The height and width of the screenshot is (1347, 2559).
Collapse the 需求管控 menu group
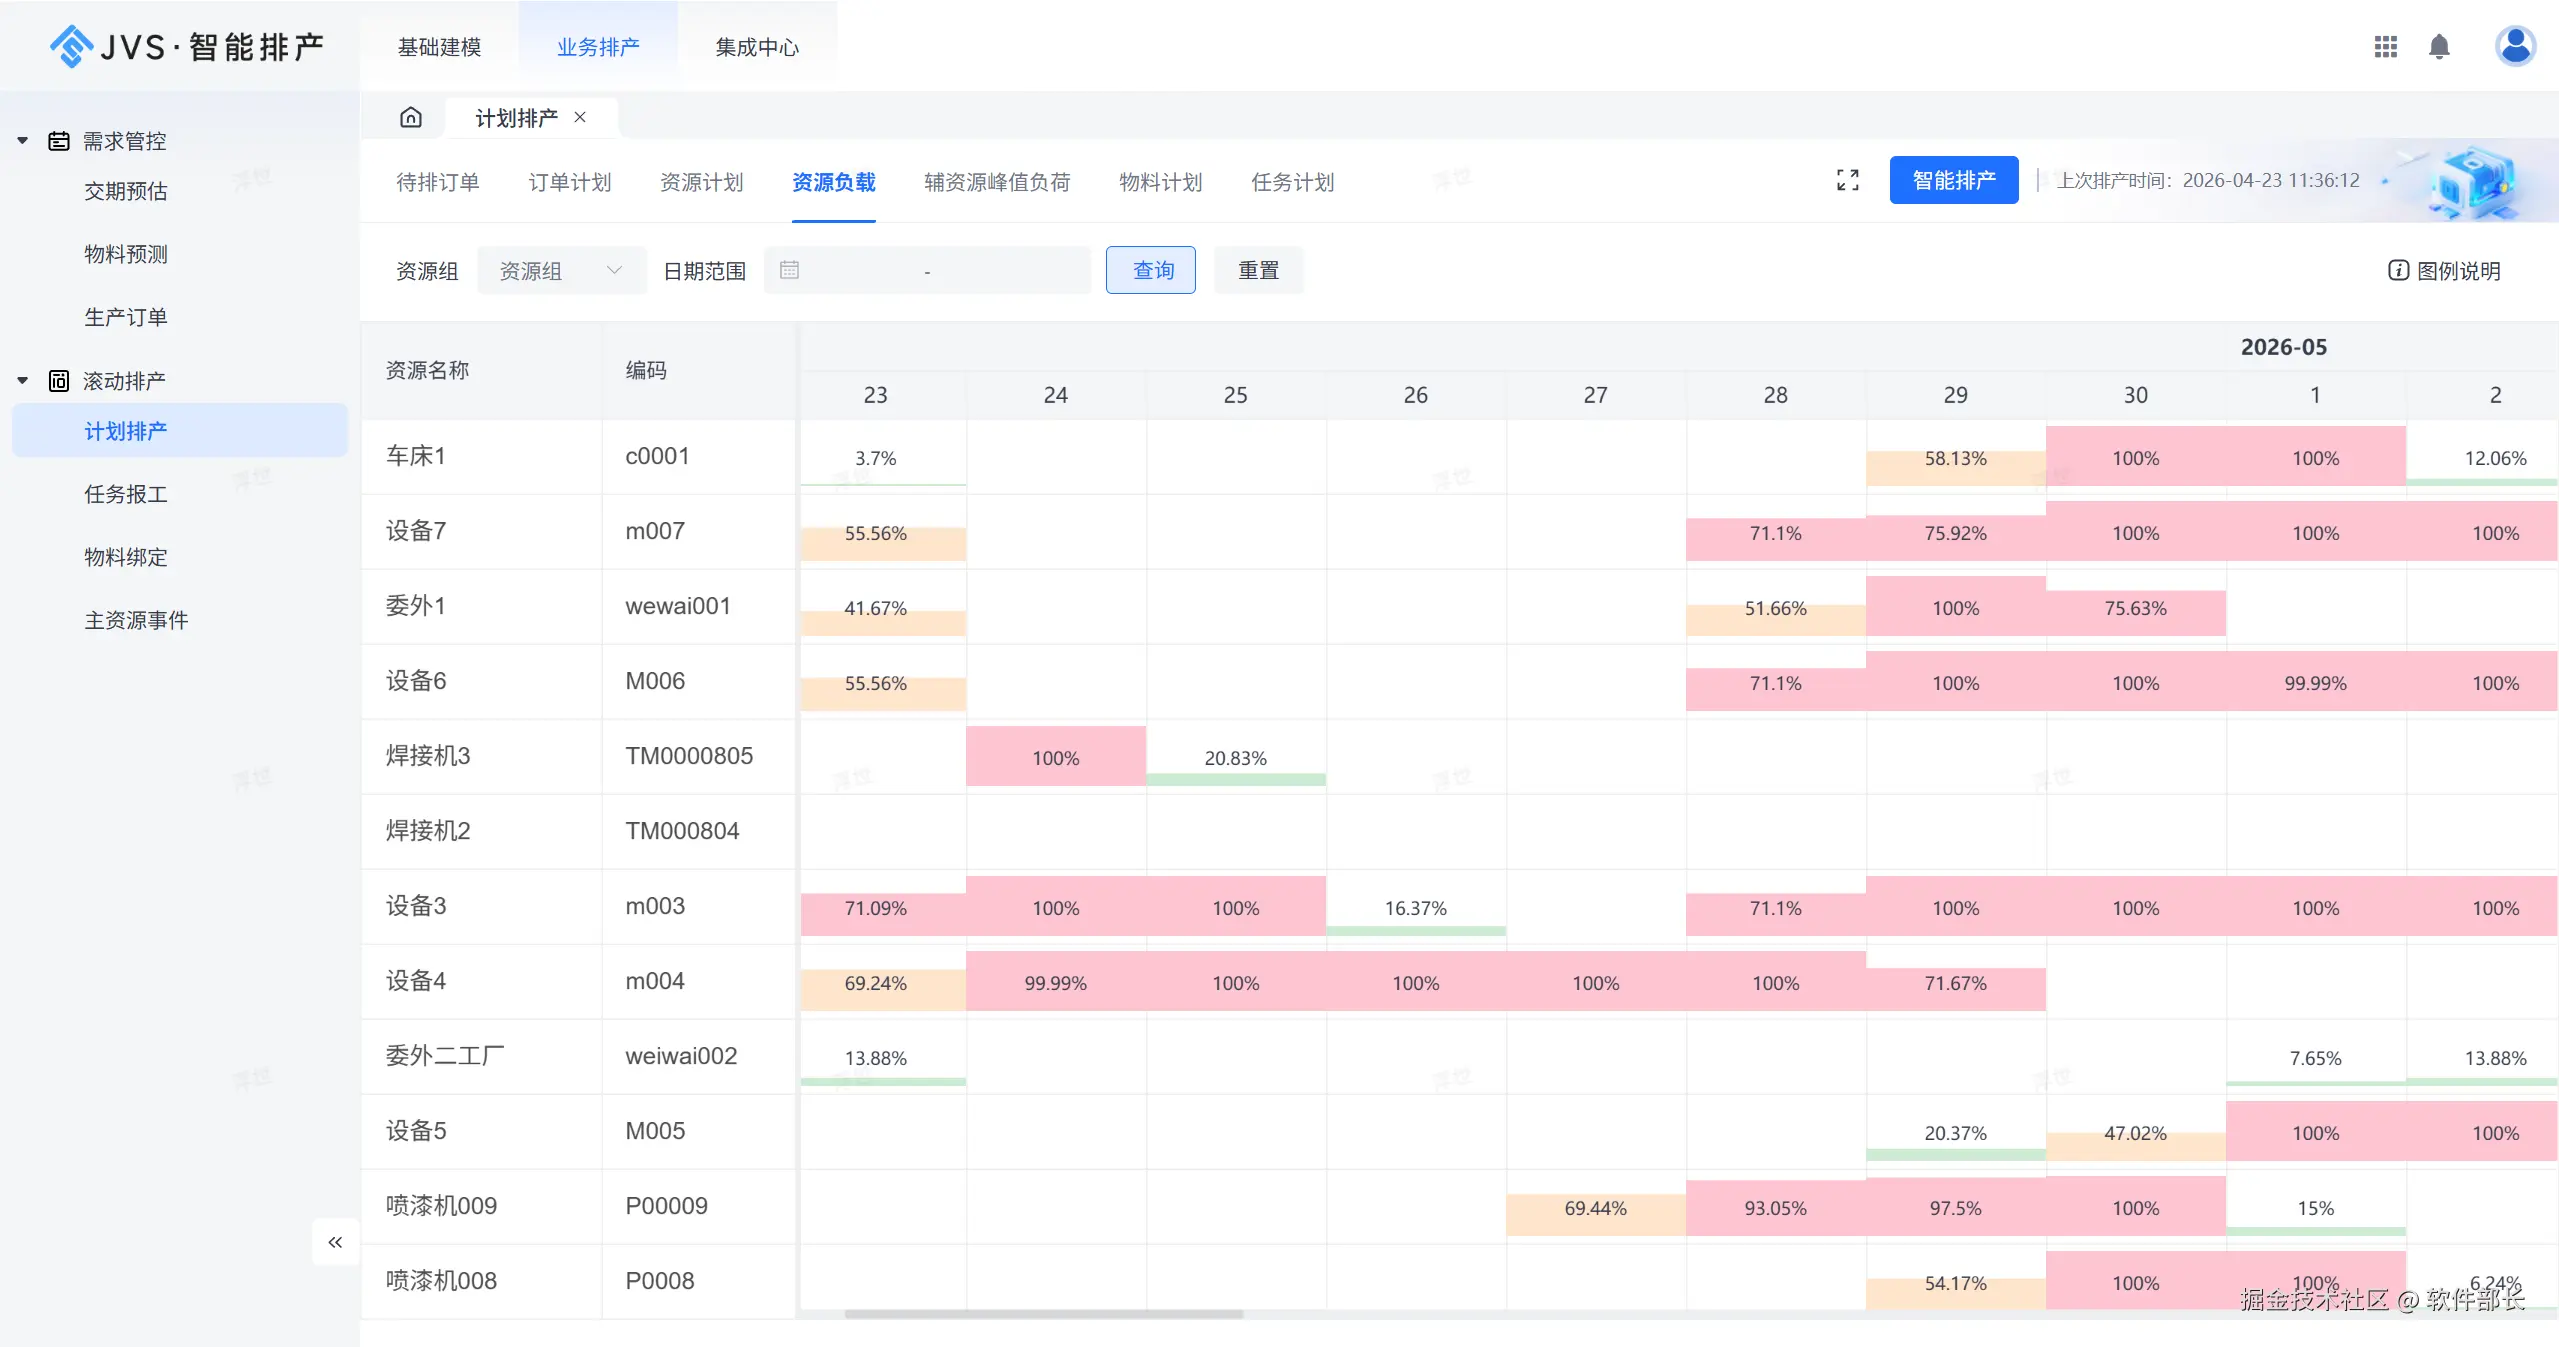click(x=23, y=141)
